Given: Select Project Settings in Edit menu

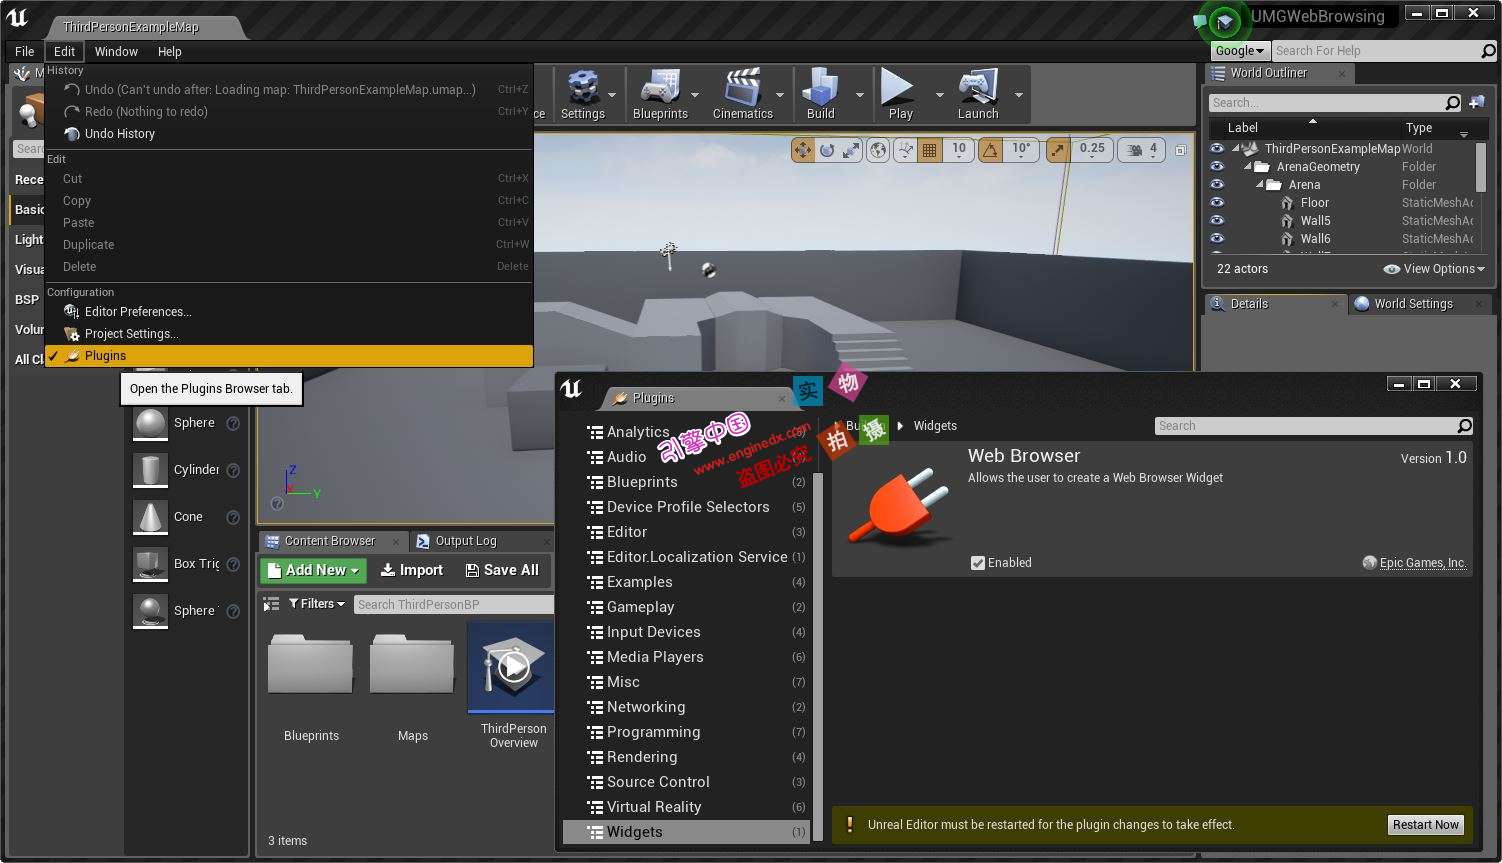Looking at the screenshot, I should 288,334.
